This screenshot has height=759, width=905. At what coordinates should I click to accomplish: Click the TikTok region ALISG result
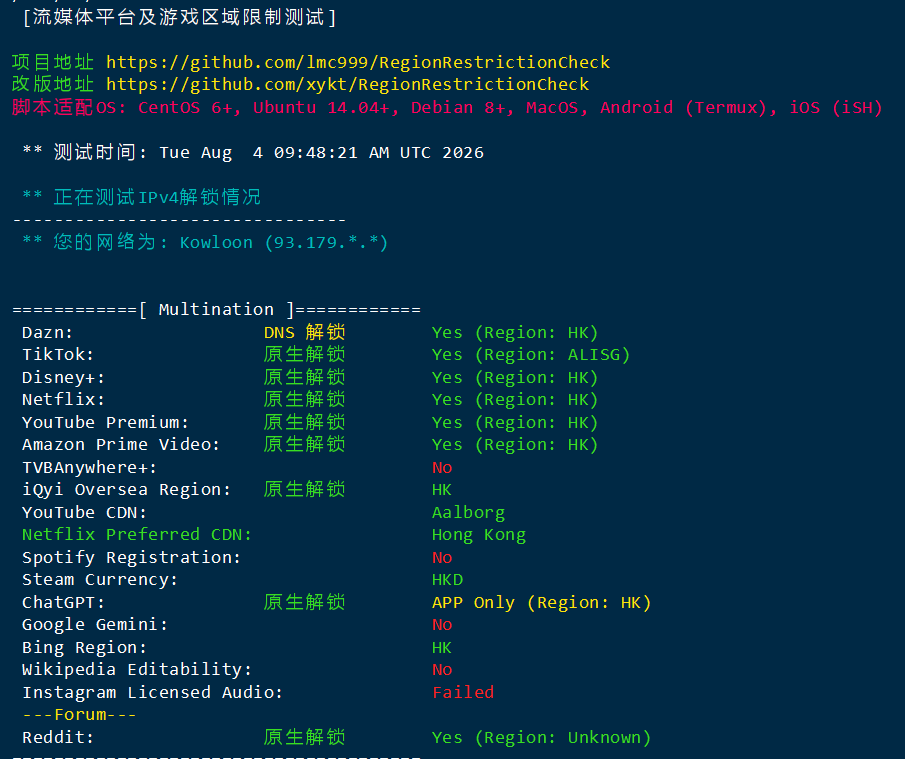pos(530,354)
